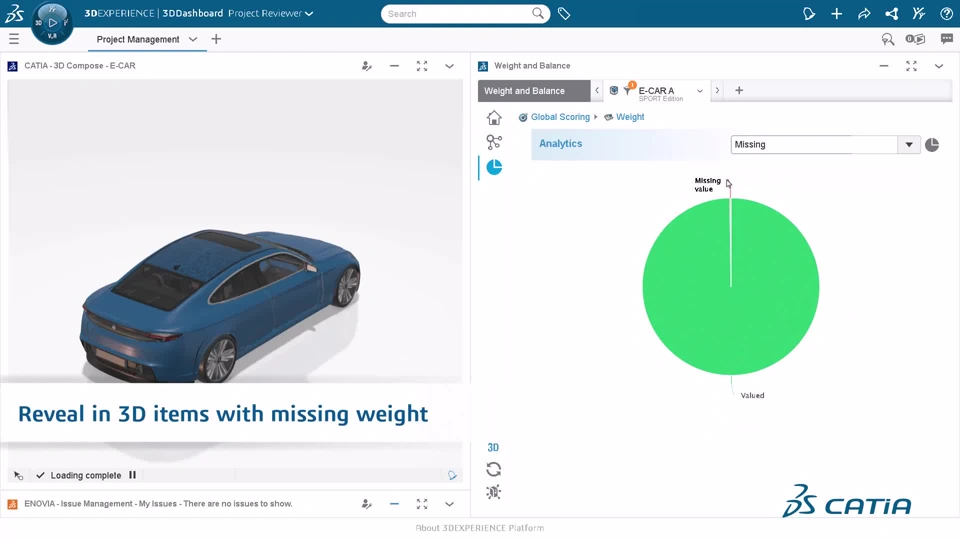Click the 3DS logo in top bar
The image size is (960, 540).
point(14,13)
